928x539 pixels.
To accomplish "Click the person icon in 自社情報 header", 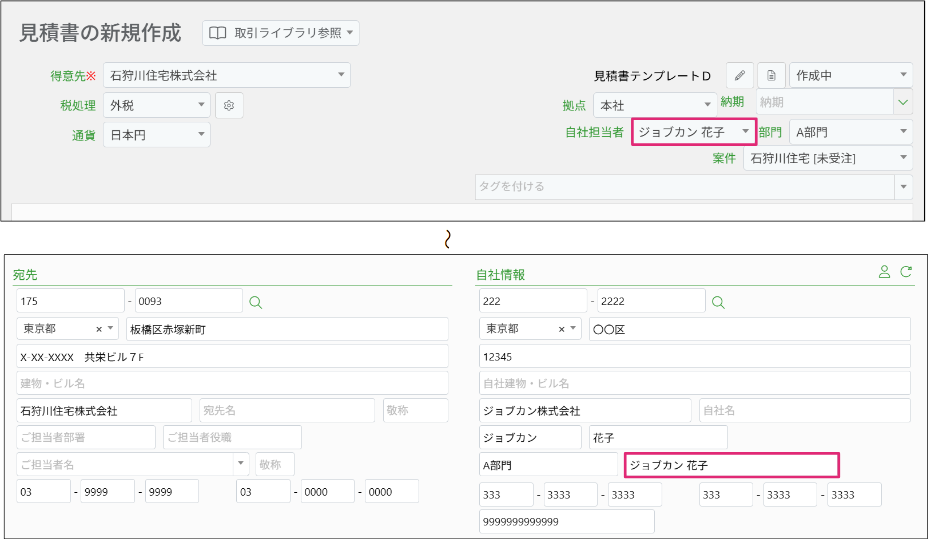I will [884, 272].
